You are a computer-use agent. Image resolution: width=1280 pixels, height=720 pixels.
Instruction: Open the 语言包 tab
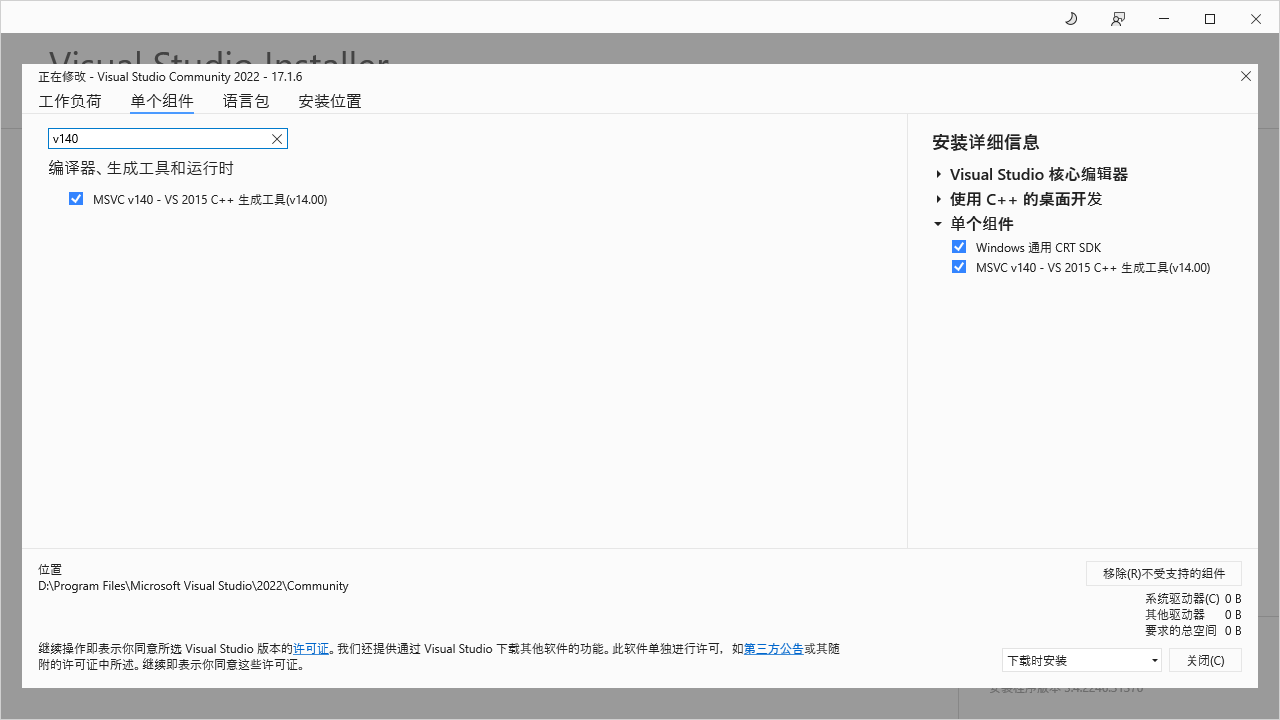(246, 101)
